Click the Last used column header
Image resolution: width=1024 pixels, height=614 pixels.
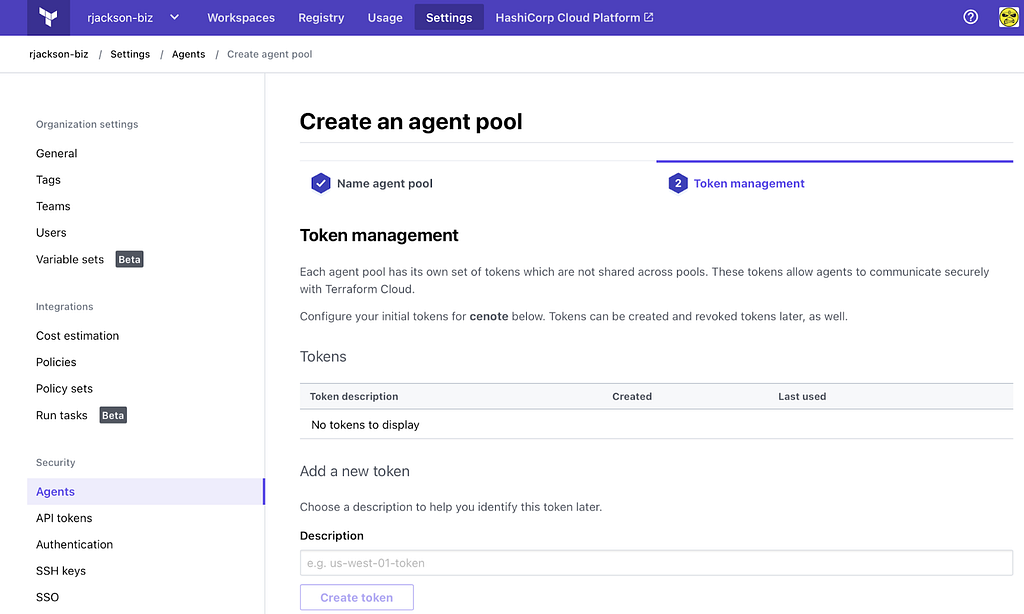[802, 396]
